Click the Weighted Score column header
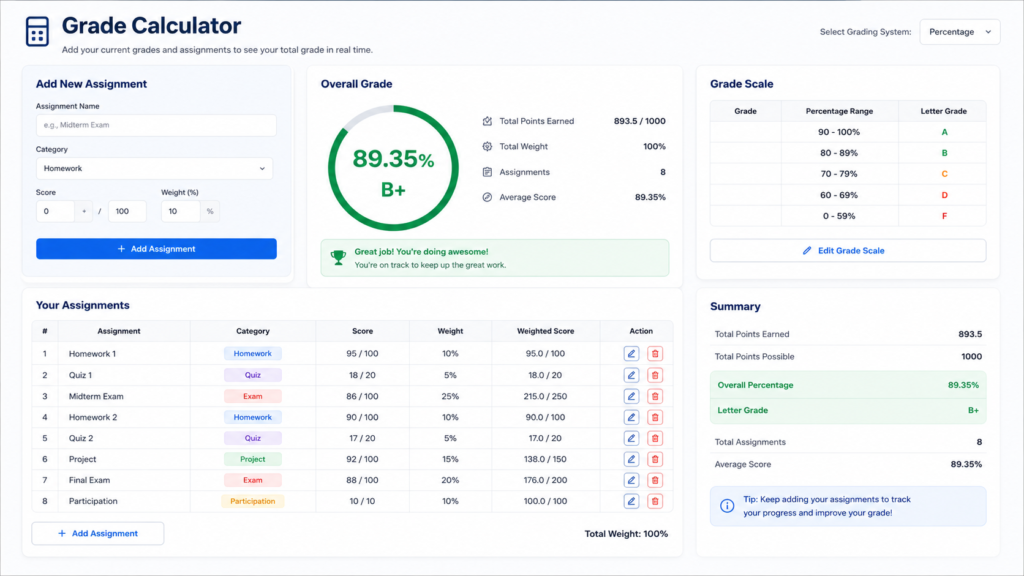 point(545,331)
